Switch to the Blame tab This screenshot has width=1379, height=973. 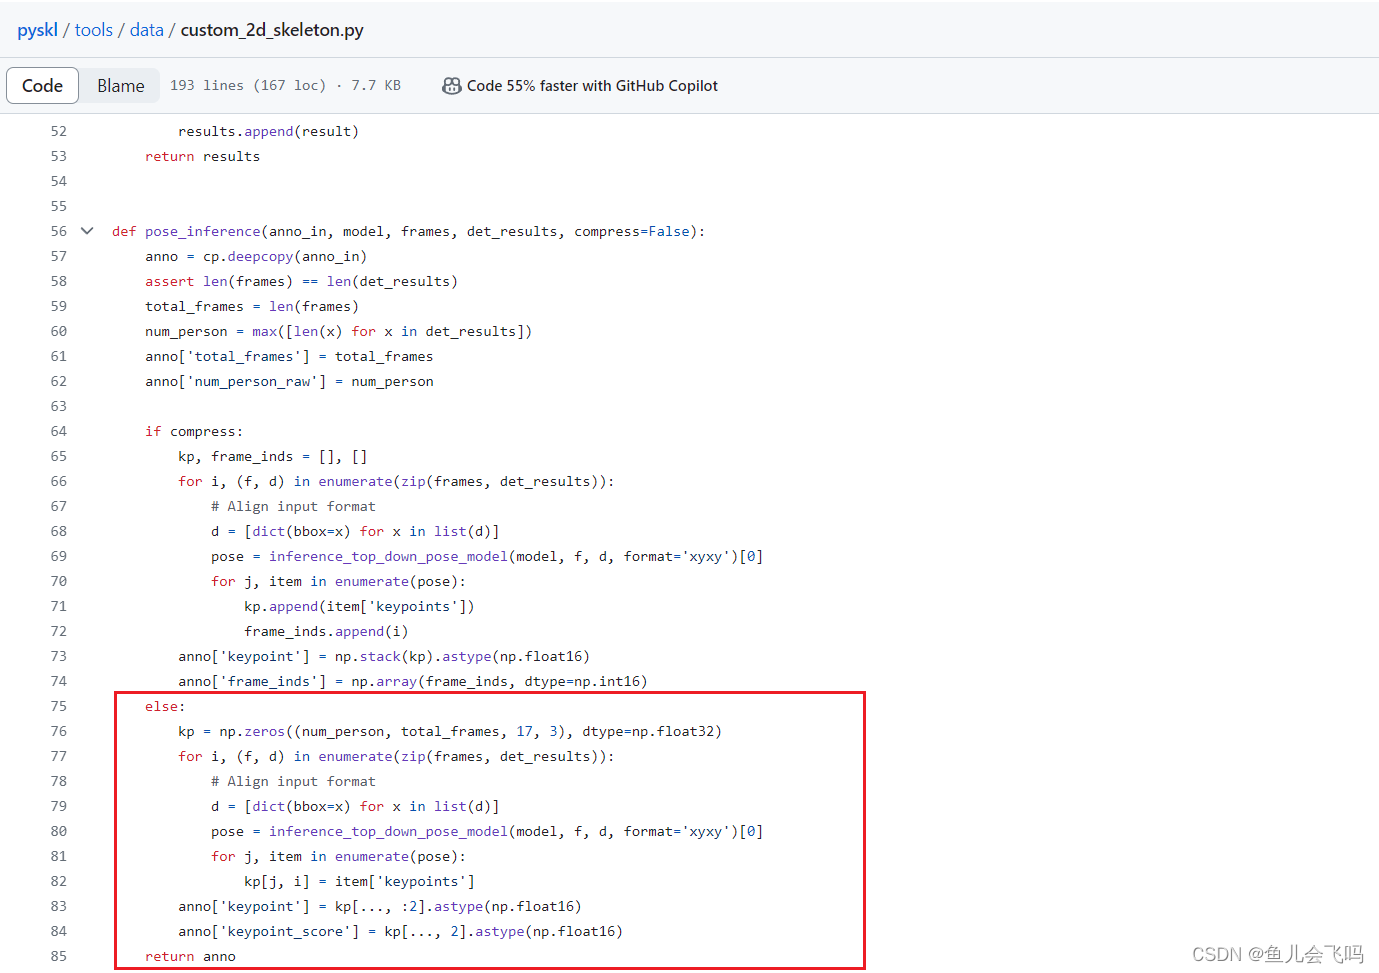[x=120, y=86]
